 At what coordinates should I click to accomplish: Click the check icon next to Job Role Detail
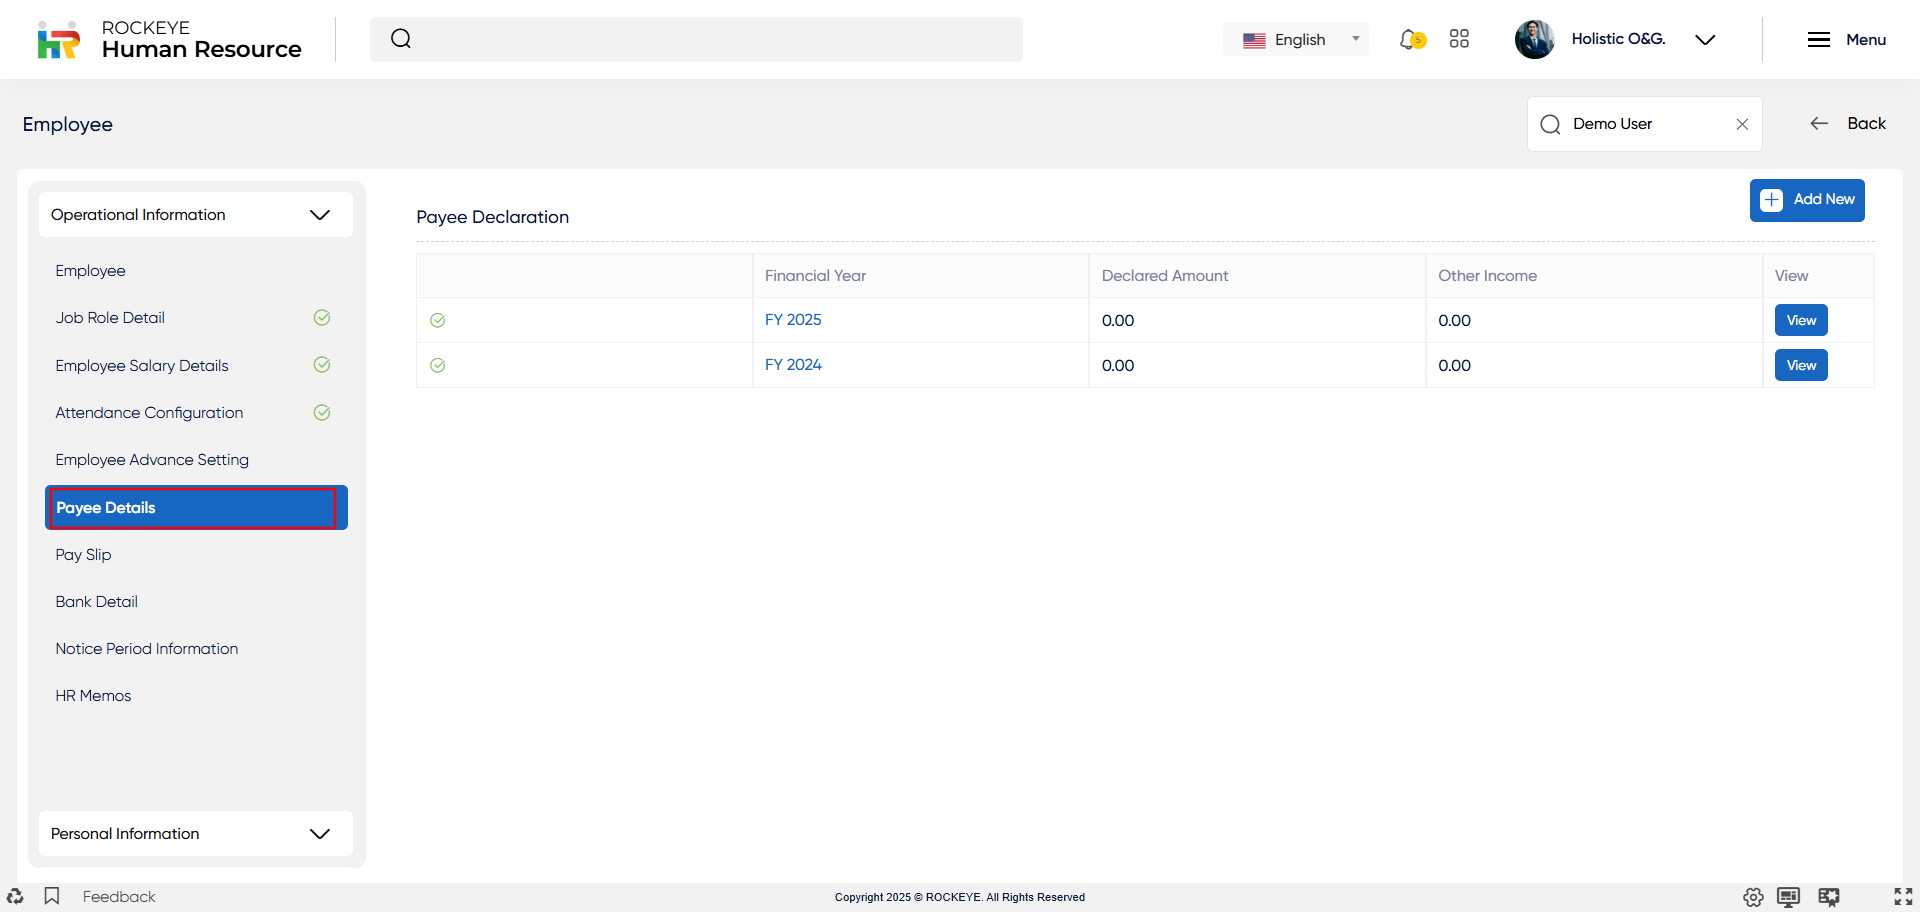coord(322,318)
